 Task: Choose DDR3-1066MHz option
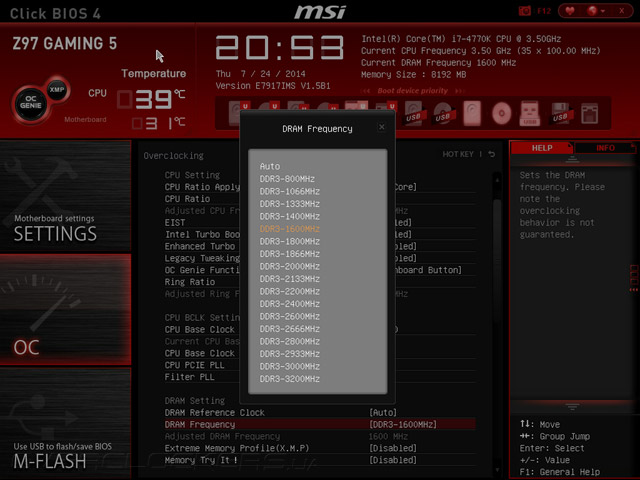pos(289,191)
